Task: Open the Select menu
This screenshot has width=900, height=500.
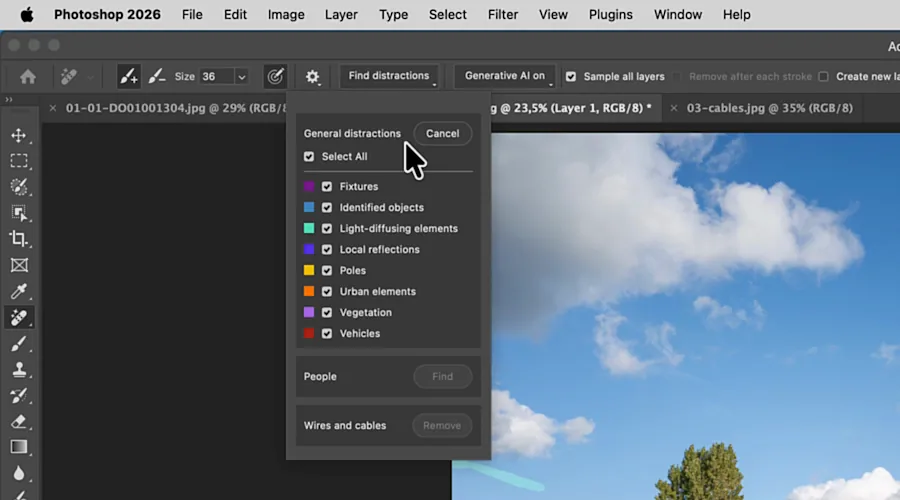Action: click(x=448, y=15)
